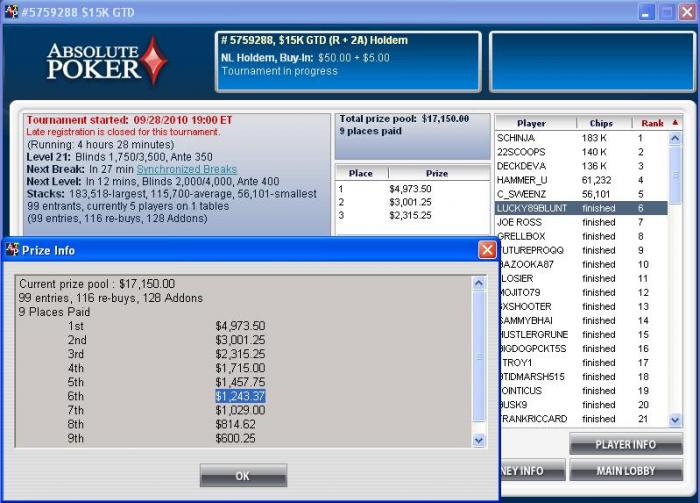Image resolution: width=700 pixels, height=503 pixels.
Task: Click the 9th place $600.25 prize
Action: (x=235, y=438)
